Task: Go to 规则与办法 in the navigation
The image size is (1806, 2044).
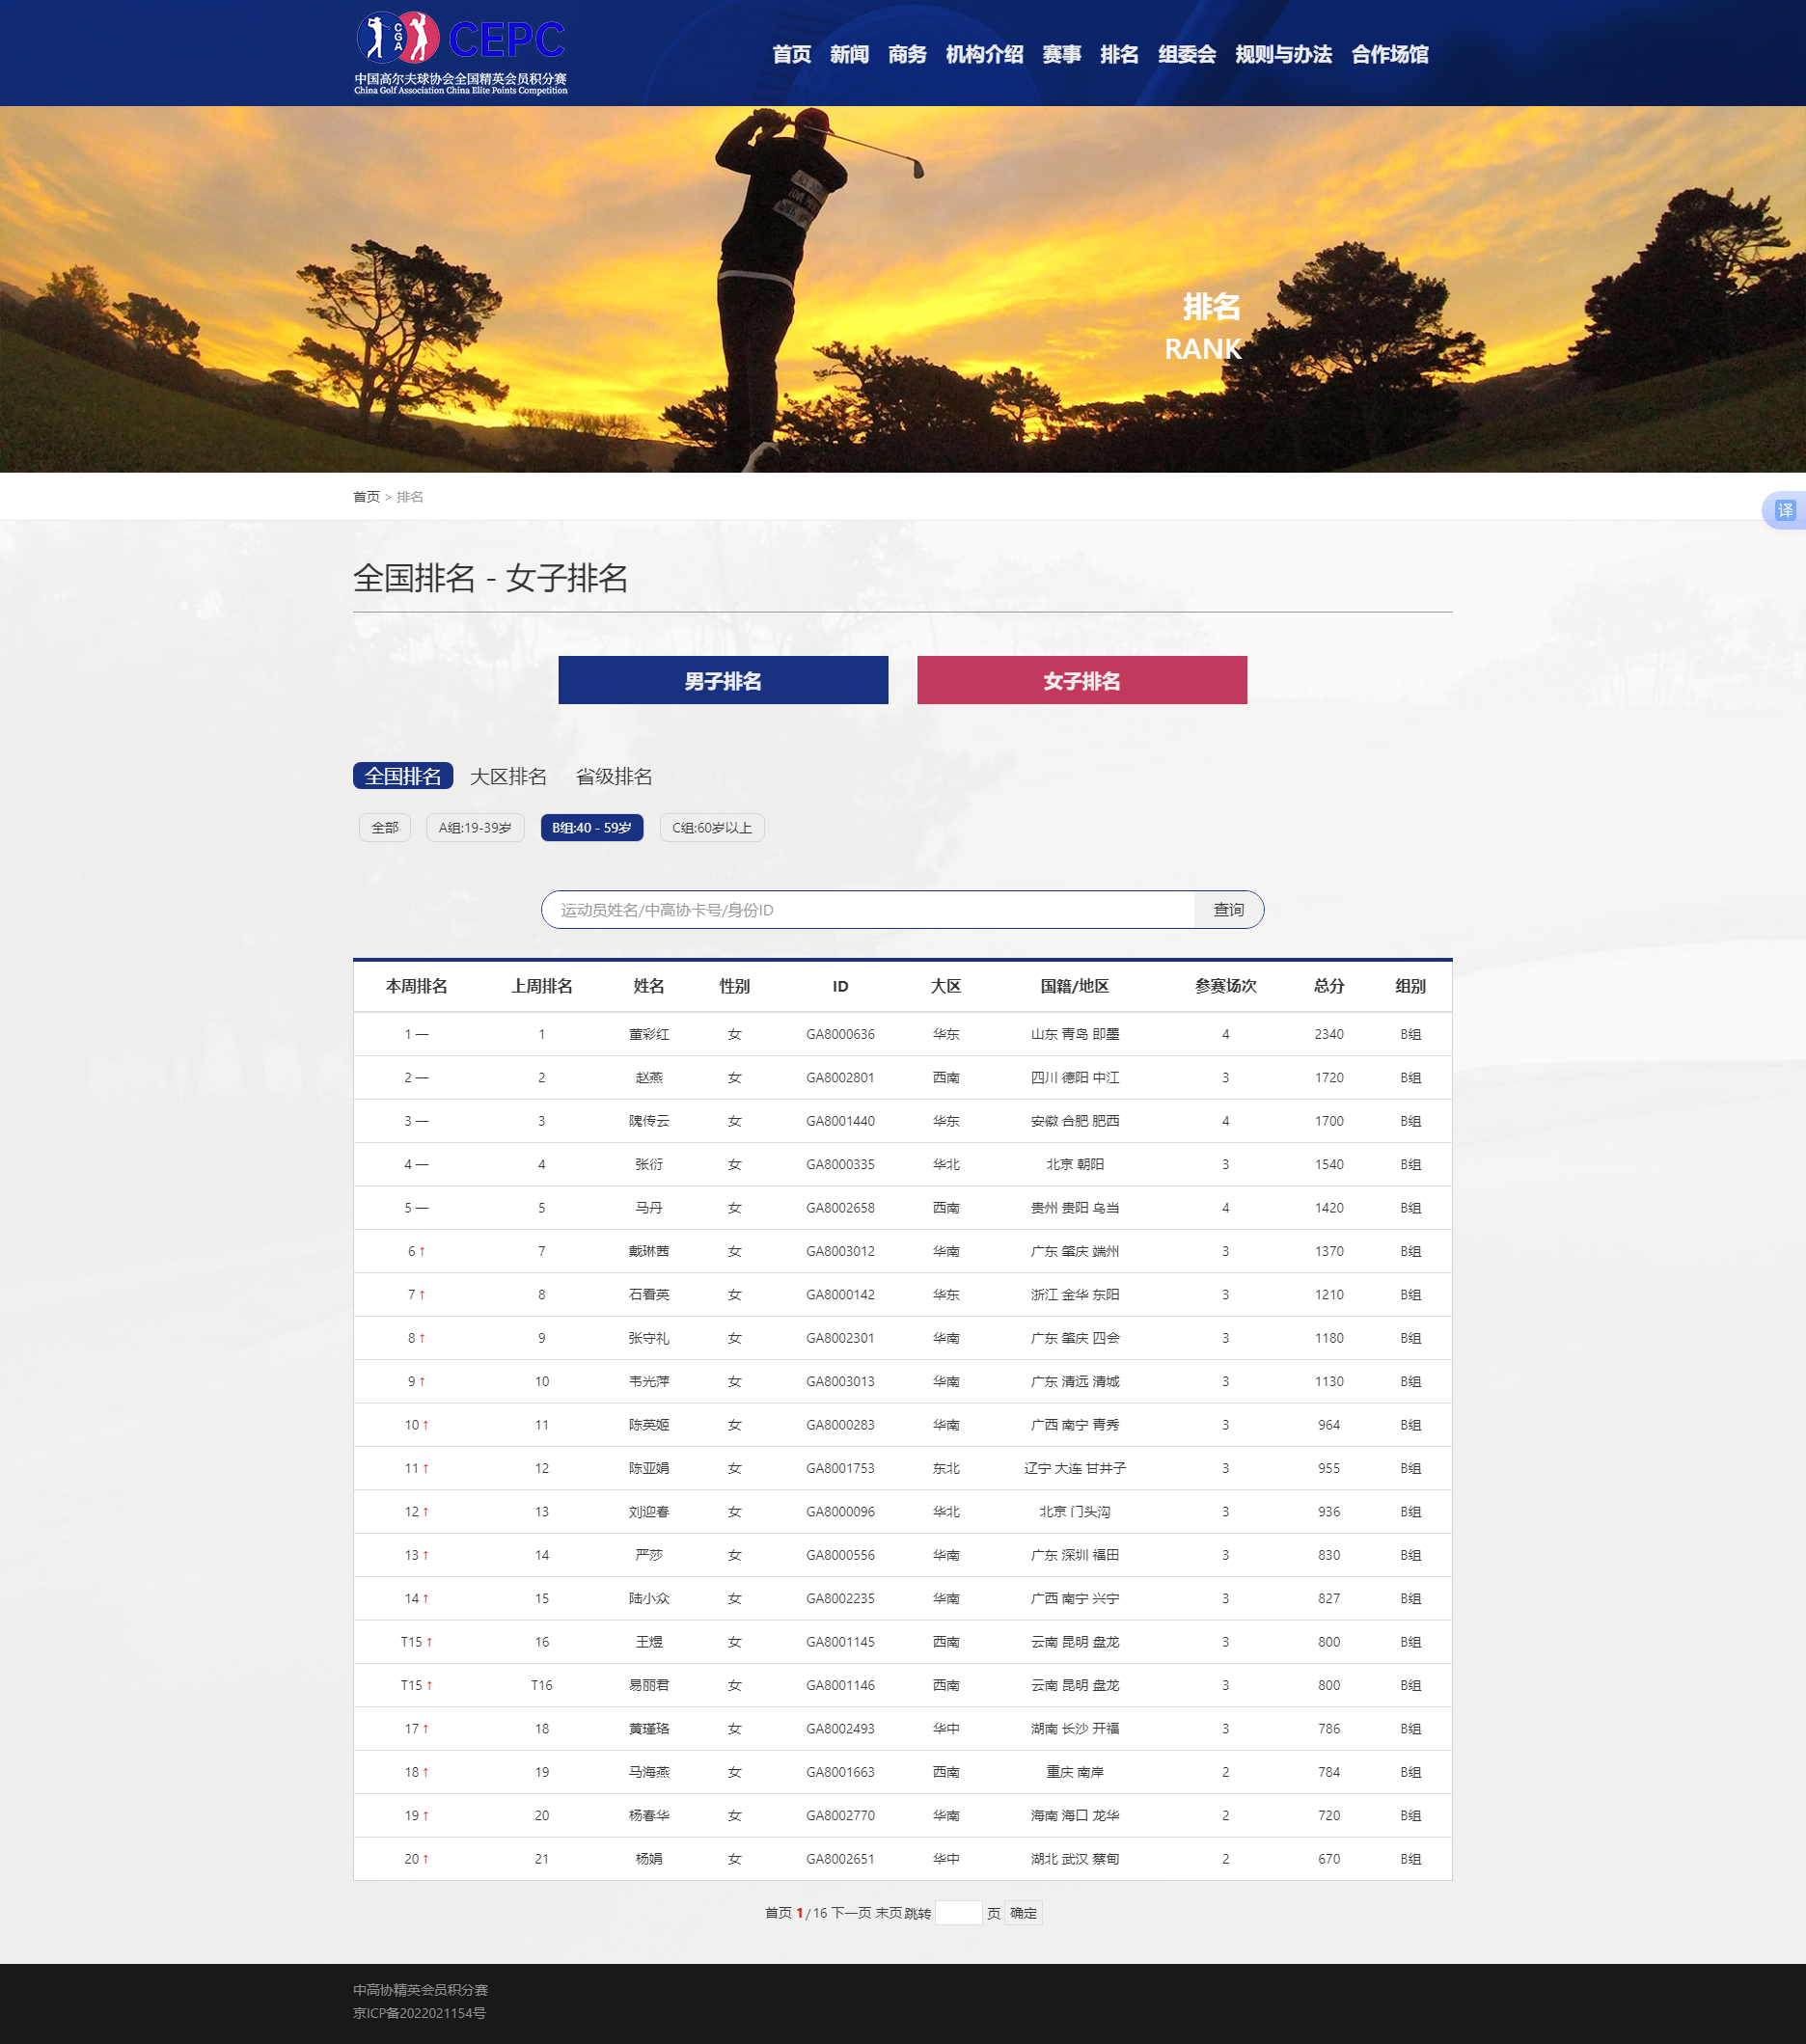Action: 1282,55
